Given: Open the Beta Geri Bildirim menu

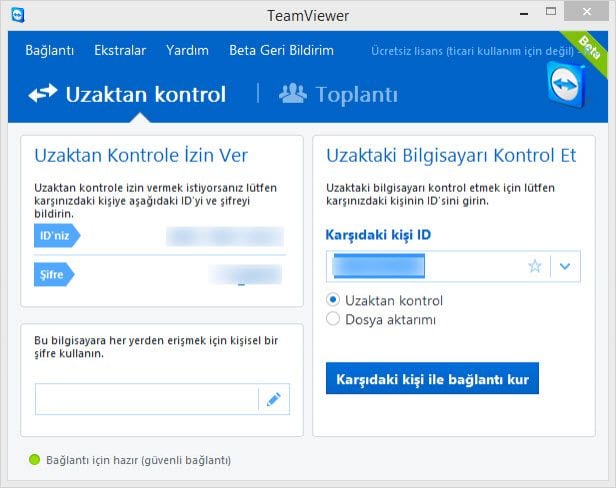Looking at the screenshot, I should click(281, 50).
